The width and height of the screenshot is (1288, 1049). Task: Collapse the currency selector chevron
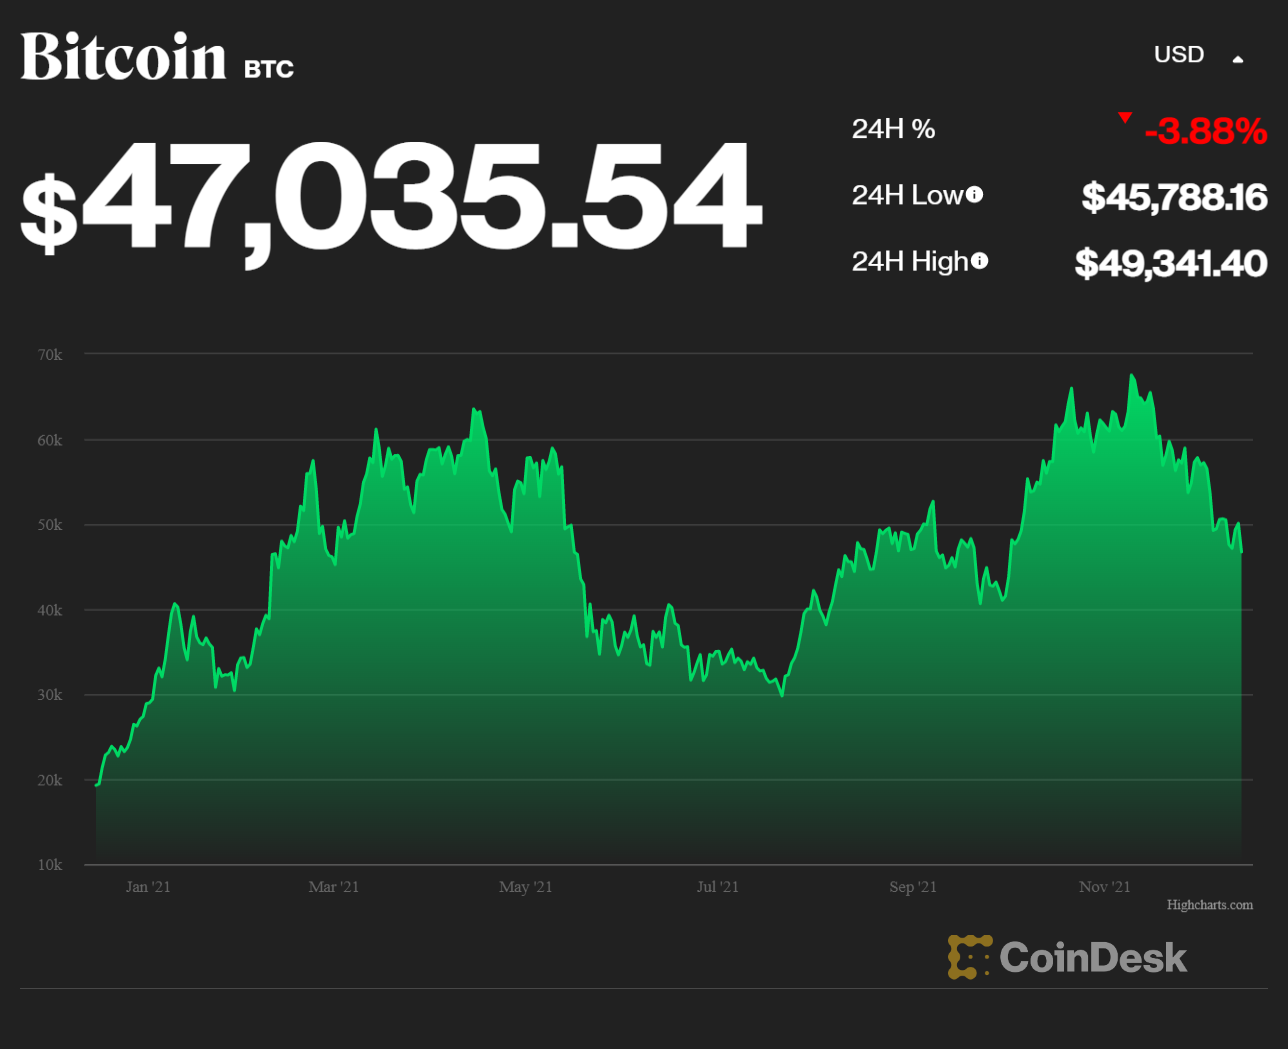[1238, 58]
